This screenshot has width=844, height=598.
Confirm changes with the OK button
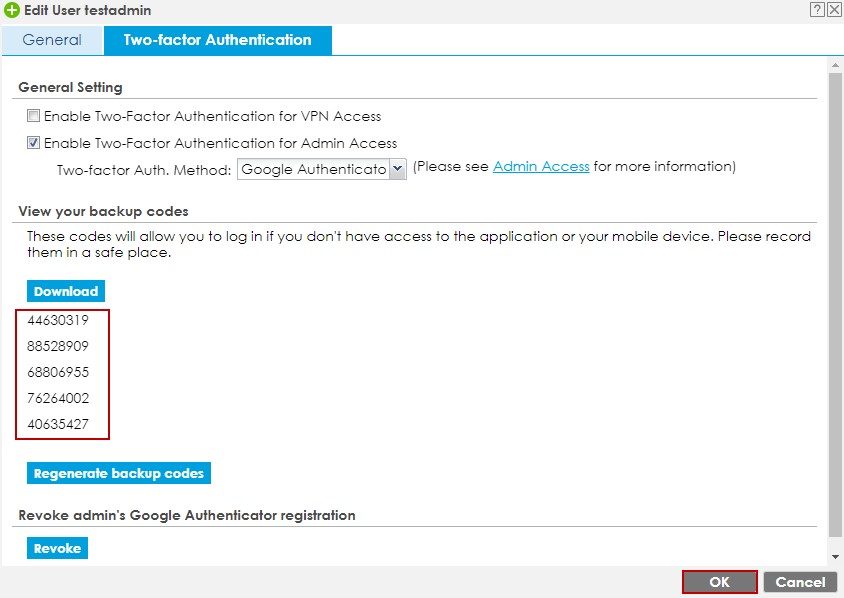tap(719, 582)
